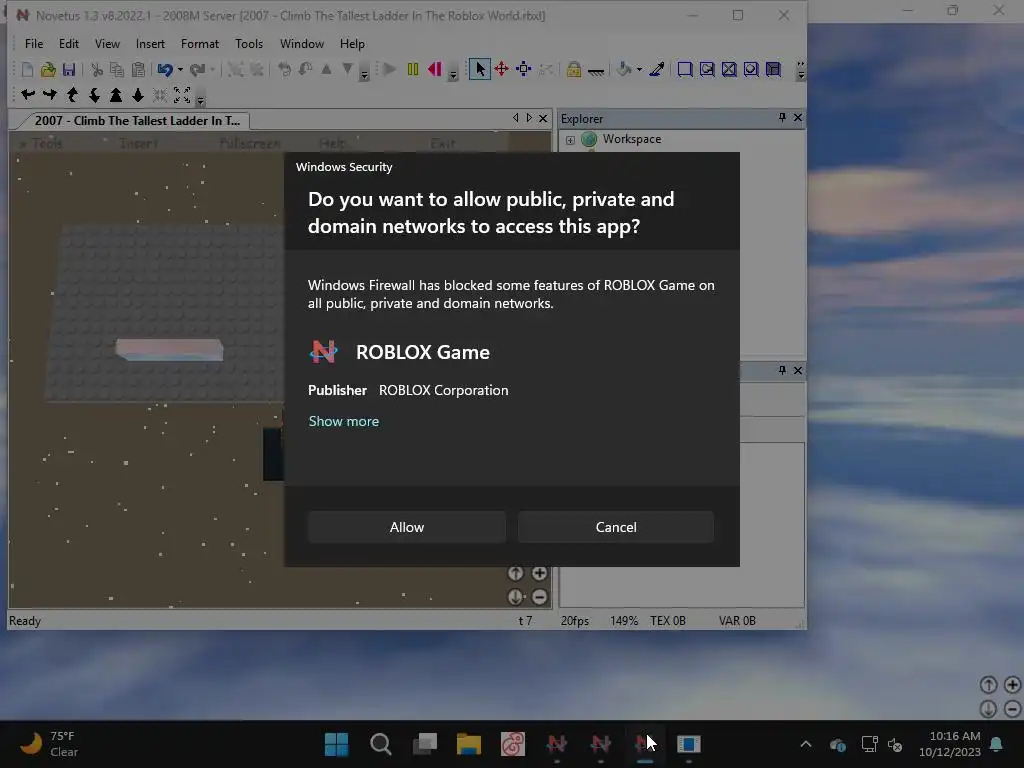Open the Help menu
Viewport: 1024px width, 768px height.
pyautogui.click(x=352, y=44)
